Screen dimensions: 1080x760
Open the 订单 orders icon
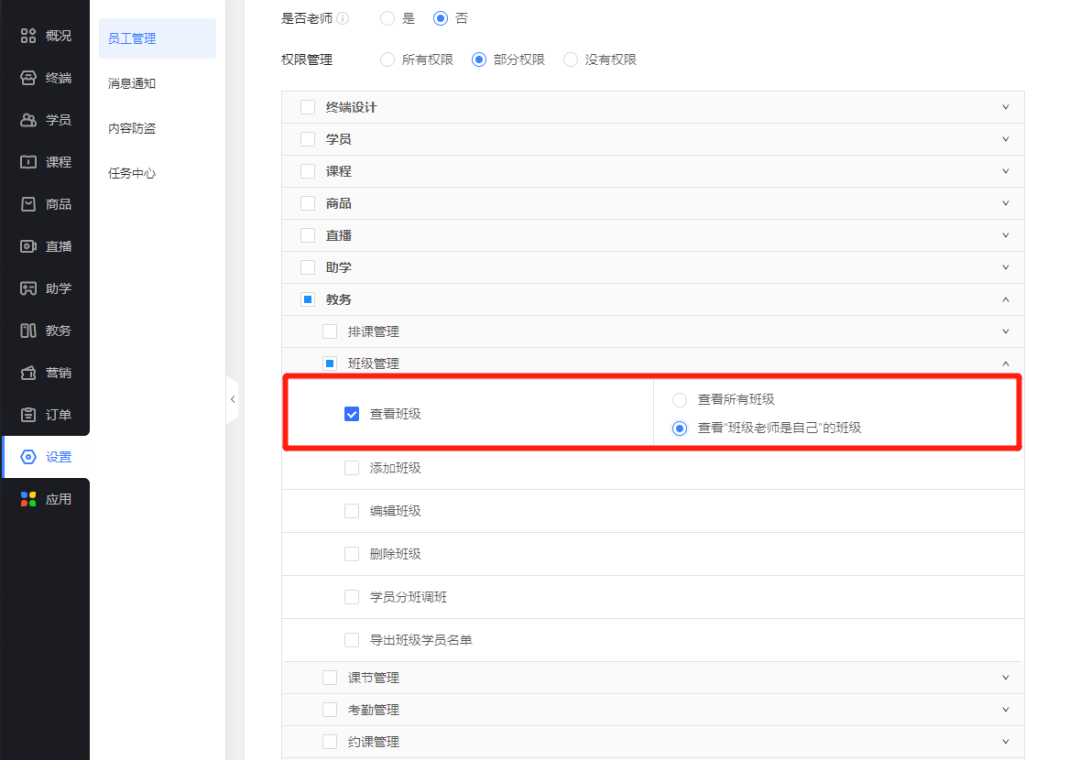(x=44, y=414)
